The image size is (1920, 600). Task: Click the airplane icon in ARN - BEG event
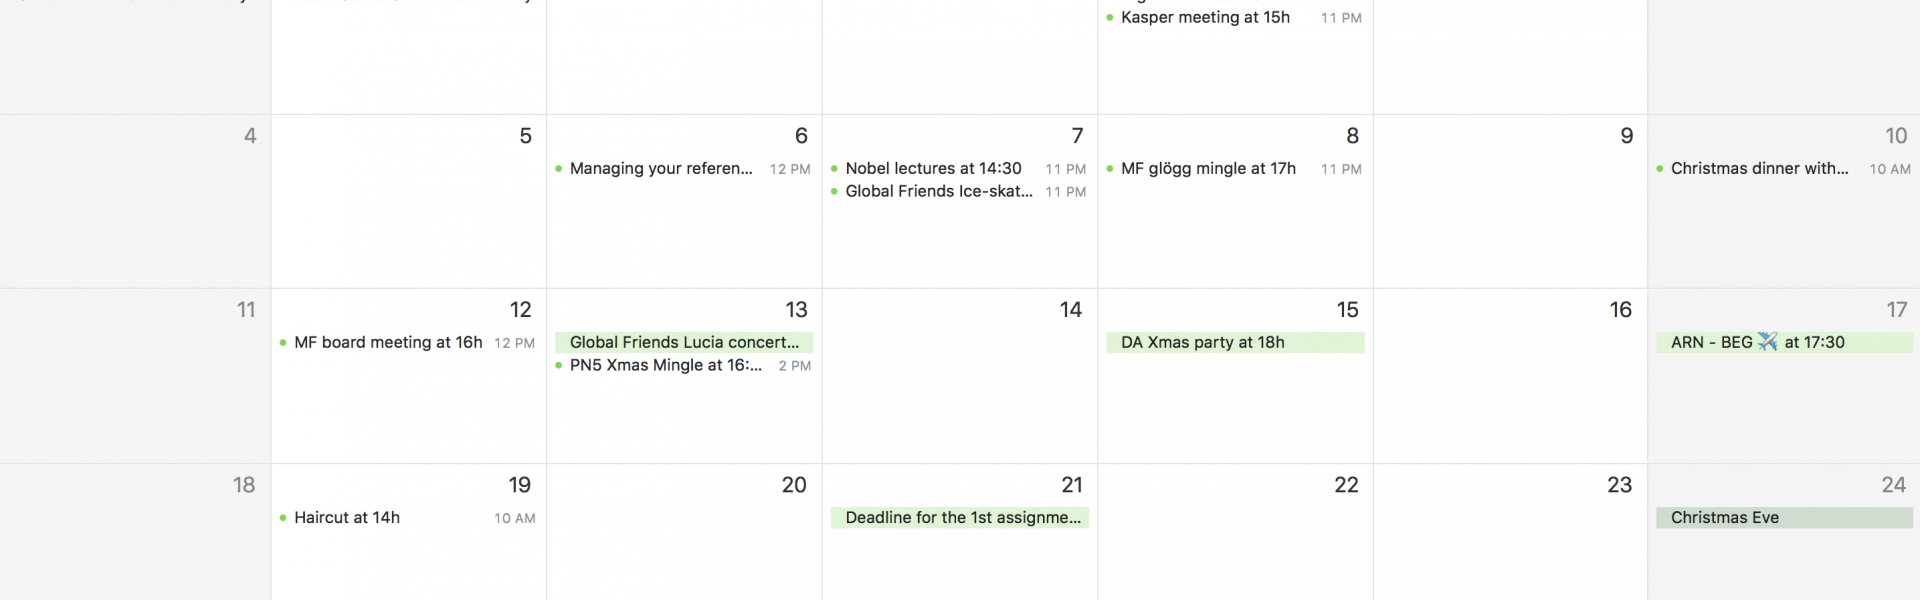[1767, 342]
